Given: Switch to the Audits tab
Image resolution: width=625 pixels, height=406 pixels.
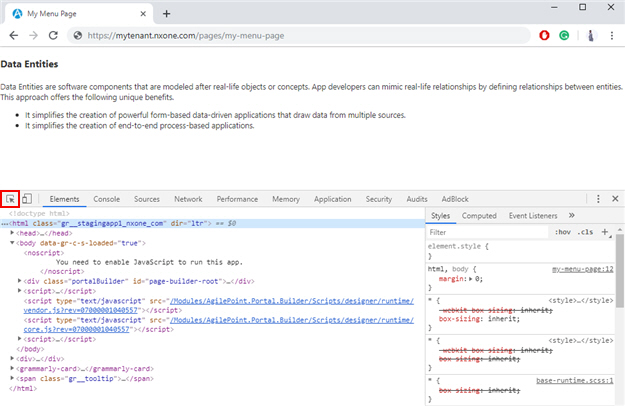Looking at the screenshot, I should (417, 199).
